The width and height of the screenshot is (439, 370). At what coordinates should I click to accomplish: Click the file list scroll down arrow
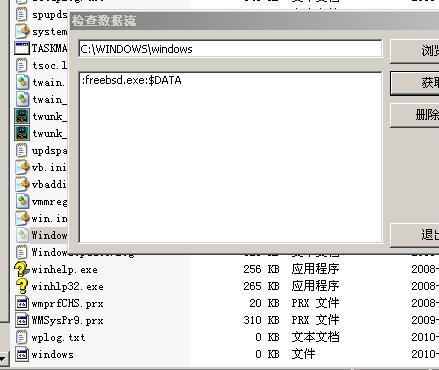4,359
